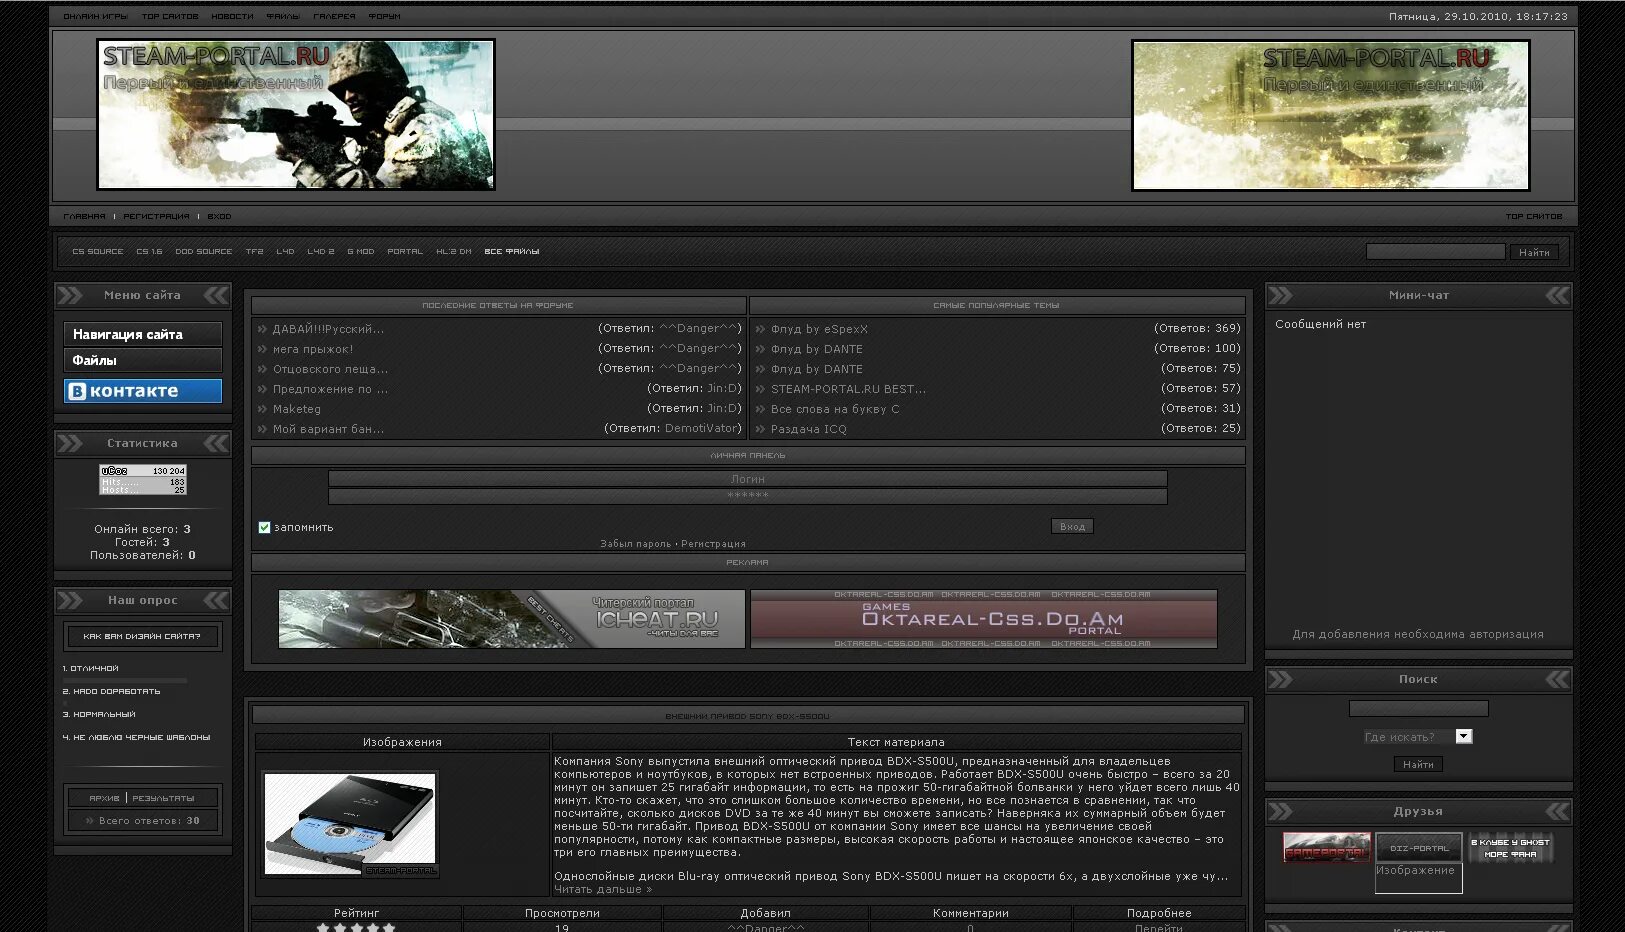Click Найти button in Поиск sidebar block
The width and height of the screenshot is (1625, 932).
[1418, 764]
